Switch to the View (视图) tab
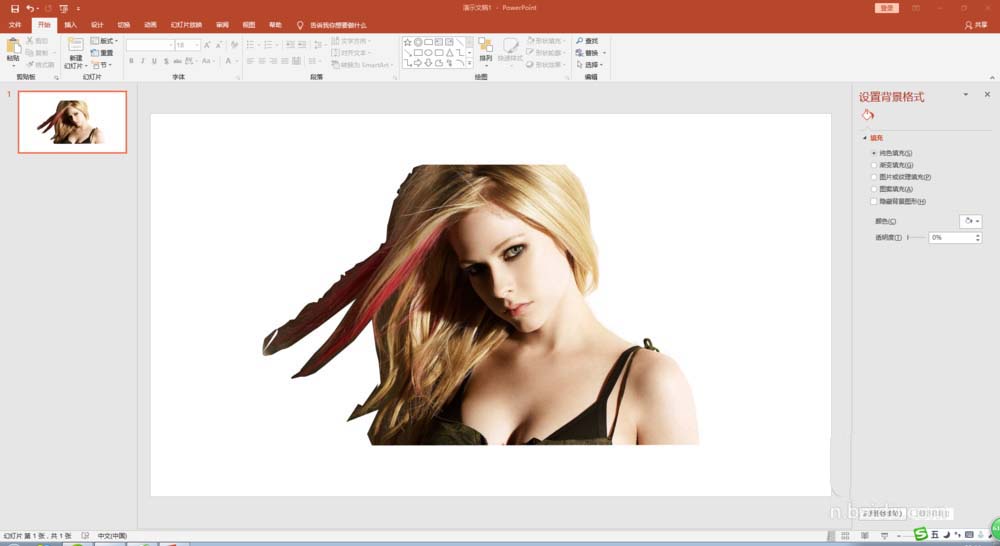1000x546 pixels. tap(249, 25)
